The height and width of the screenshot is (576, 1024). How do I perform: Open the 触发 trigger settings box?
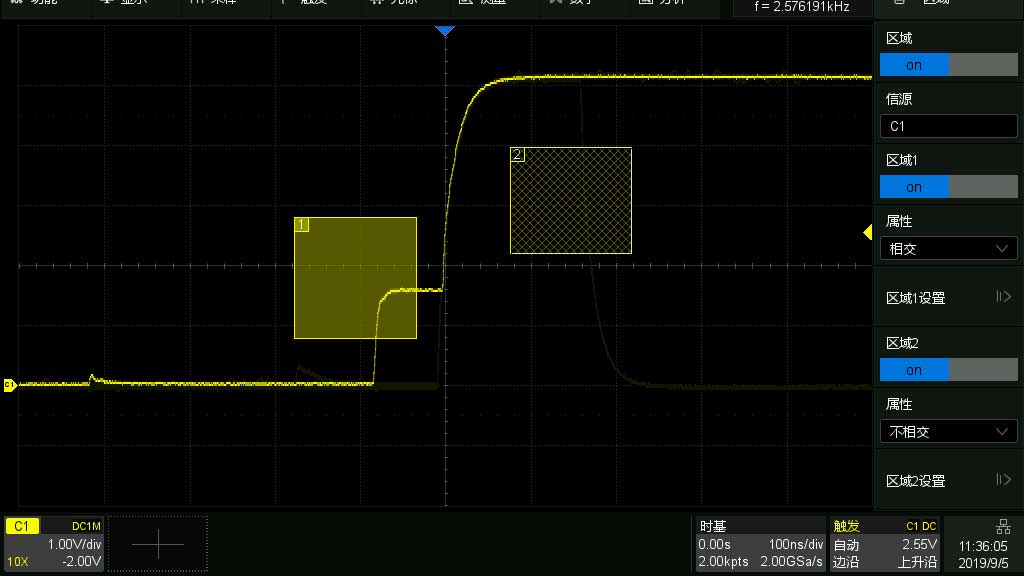(884, 544)
